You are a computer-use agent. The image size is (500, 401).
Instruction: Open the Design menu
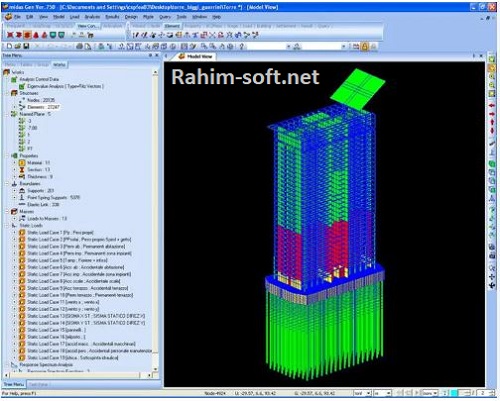[131, 17]
